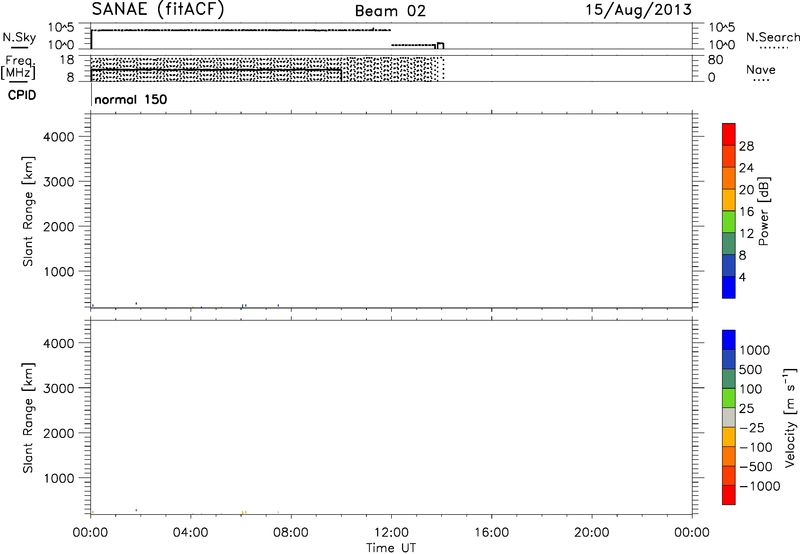Image resolution: width=800 pixels, height=554 pixels.
Task: Click the date 15/Aug/2013
Action: [638, 10]
